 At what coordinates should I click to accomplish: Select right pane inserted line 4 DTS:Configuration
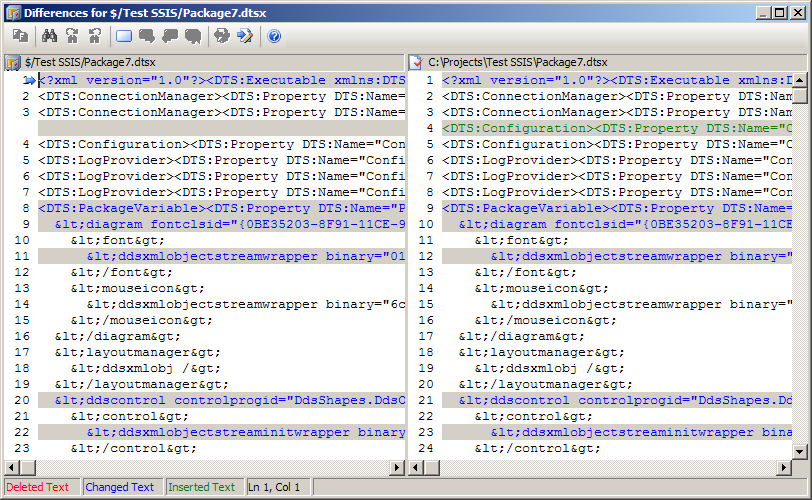click(617, 128)
